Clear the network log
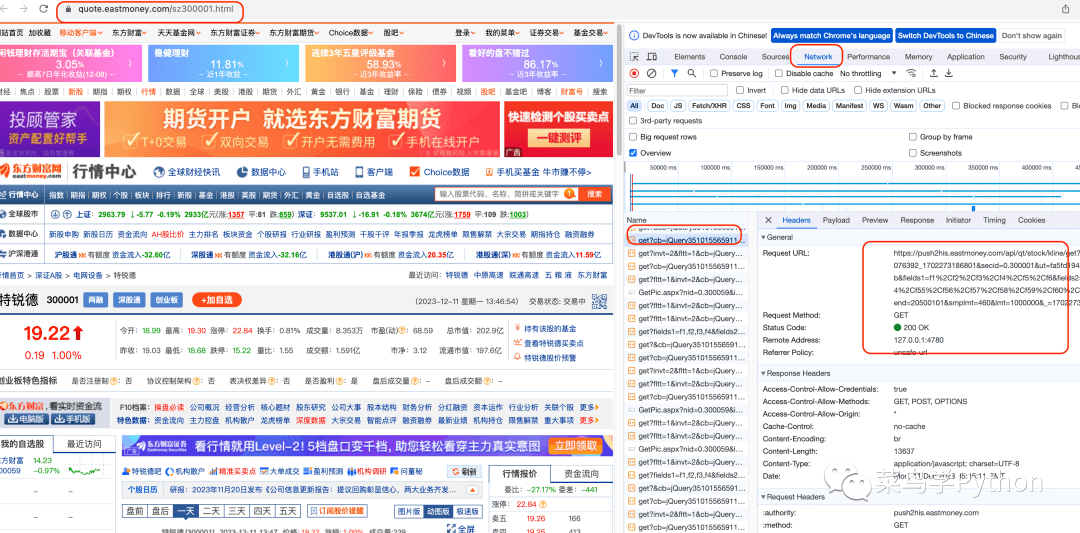 pos(652,73)
